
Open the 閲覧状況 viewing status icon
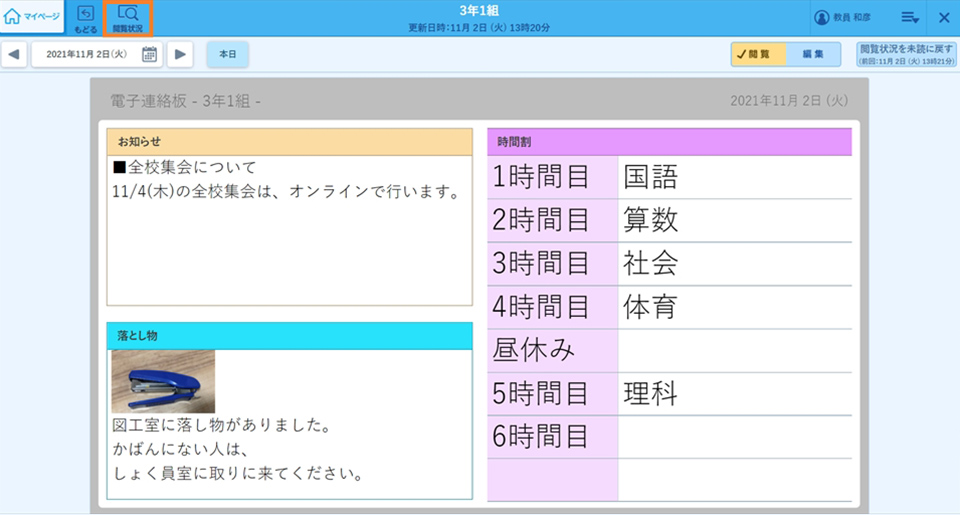click(128, 18)
